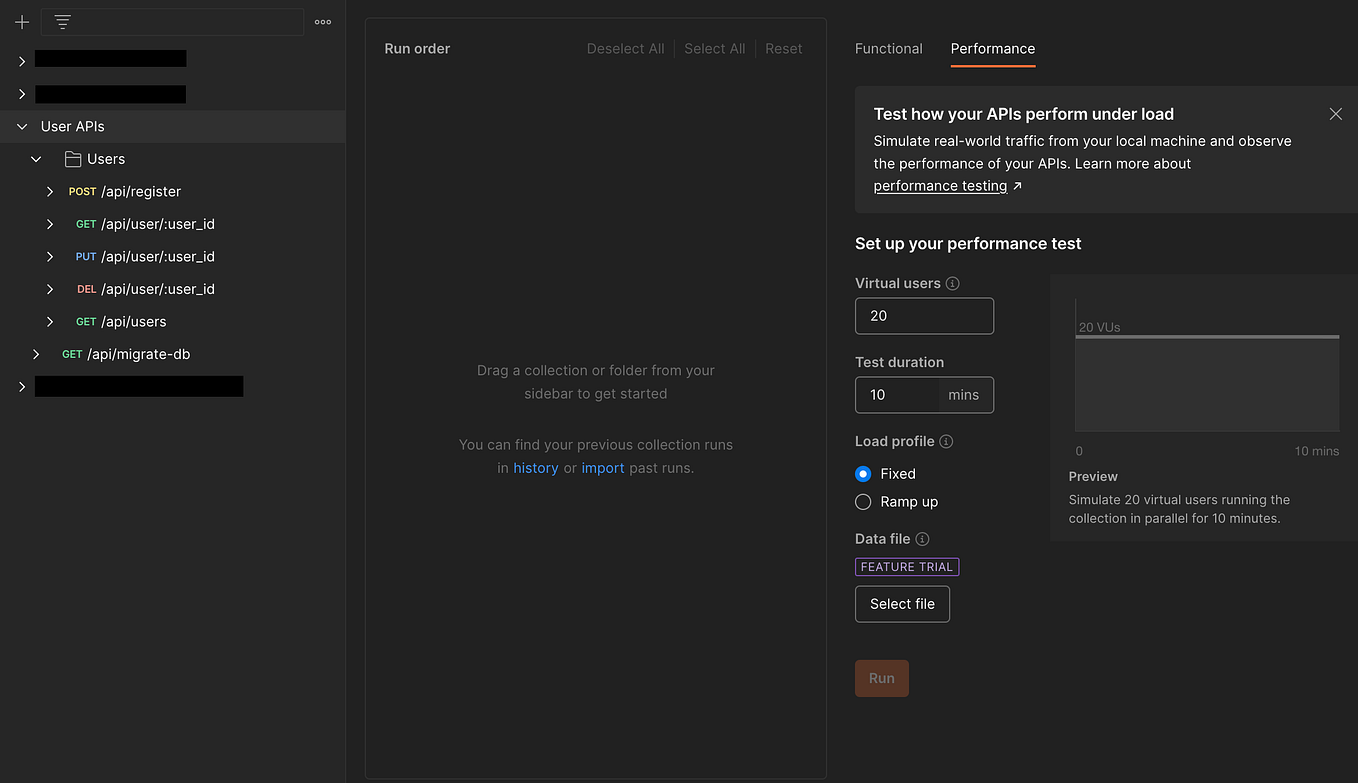Dismiss the performance test promo banner
The image size is (1358, 783).
tap(1335, 114)
